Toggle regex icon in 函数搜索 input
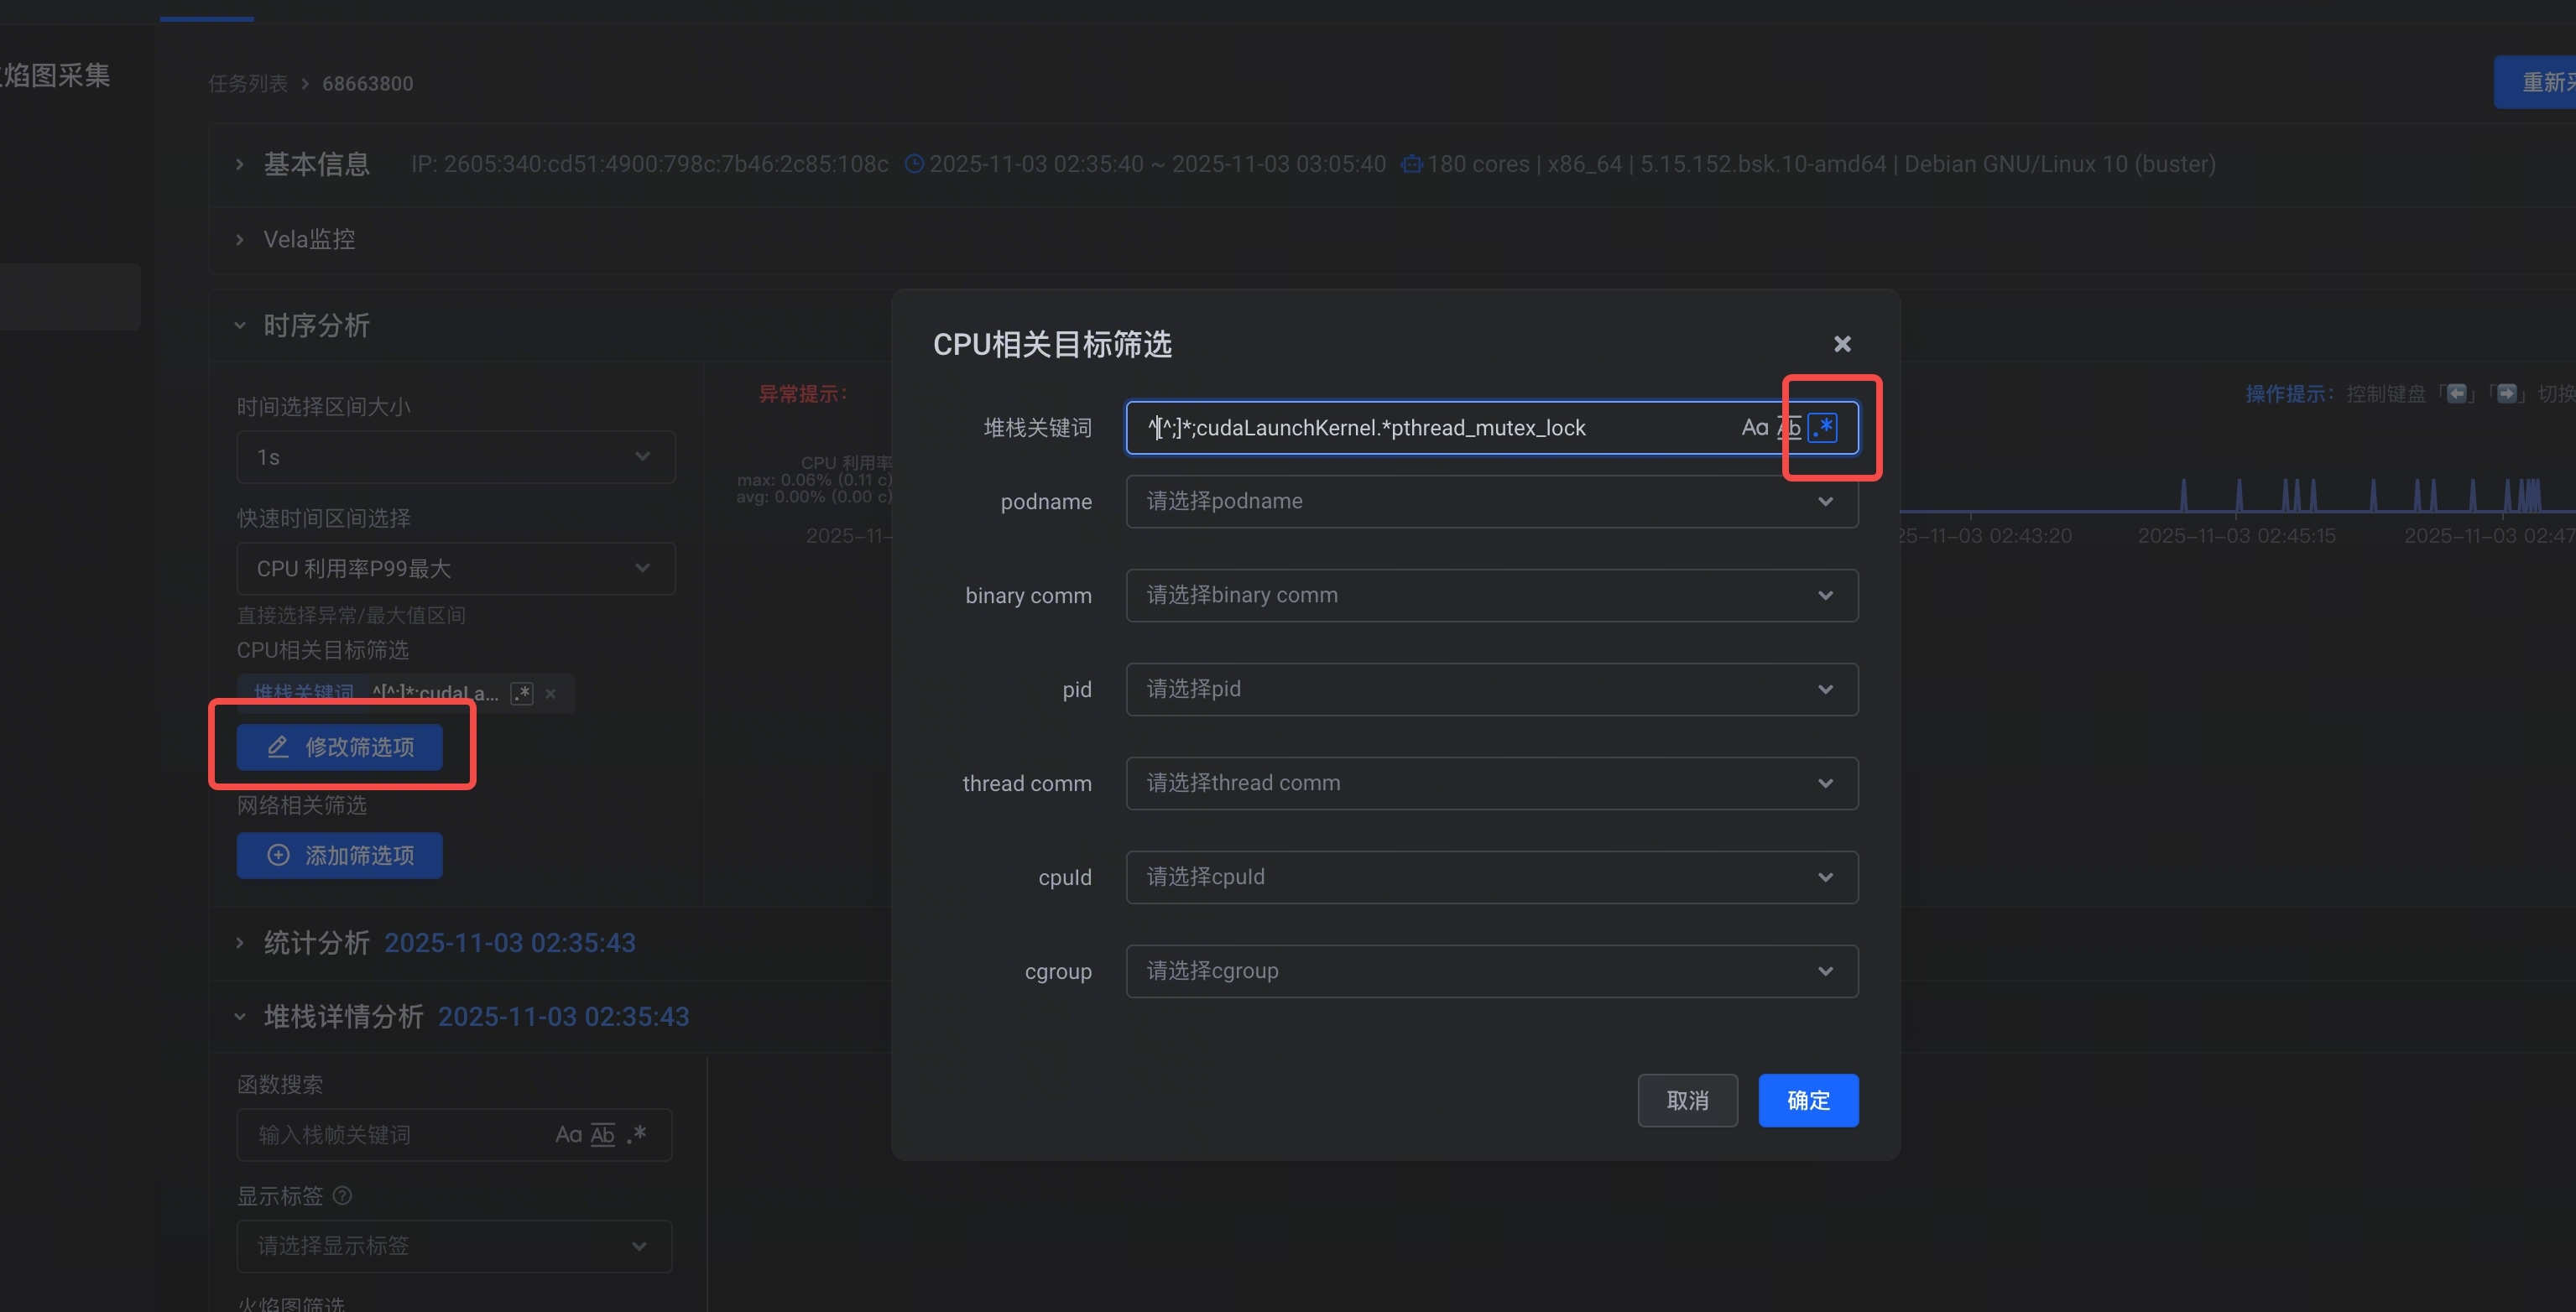The width and height of the screenshot is (2576, 1312). click(636, 1134)
